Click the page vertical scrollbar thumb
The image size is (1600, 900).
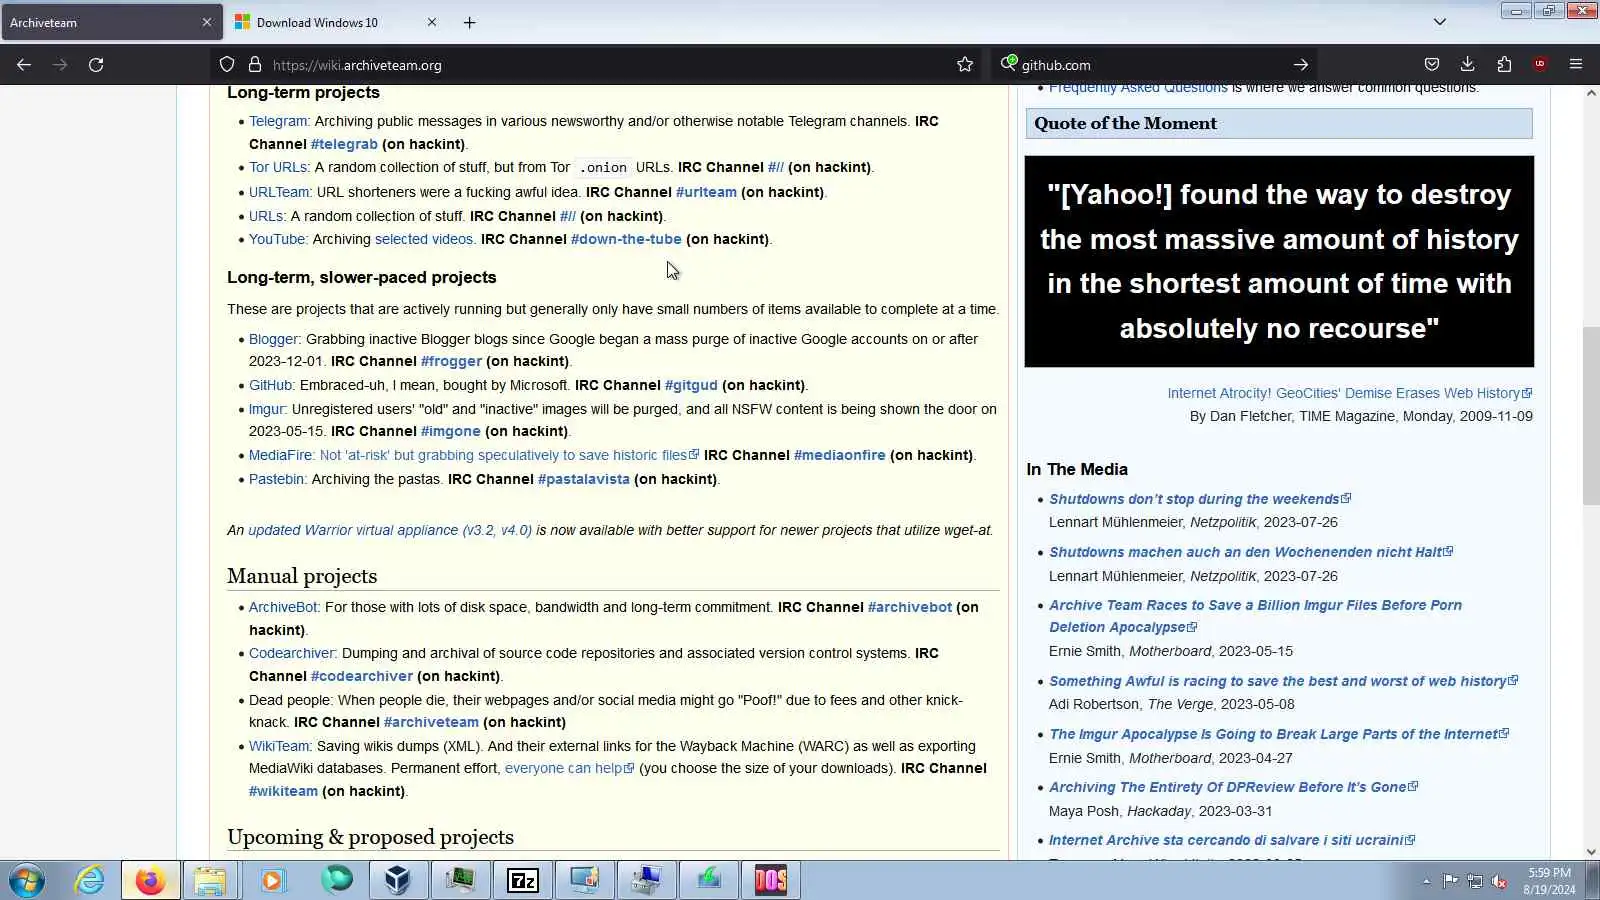(1591, 416)
